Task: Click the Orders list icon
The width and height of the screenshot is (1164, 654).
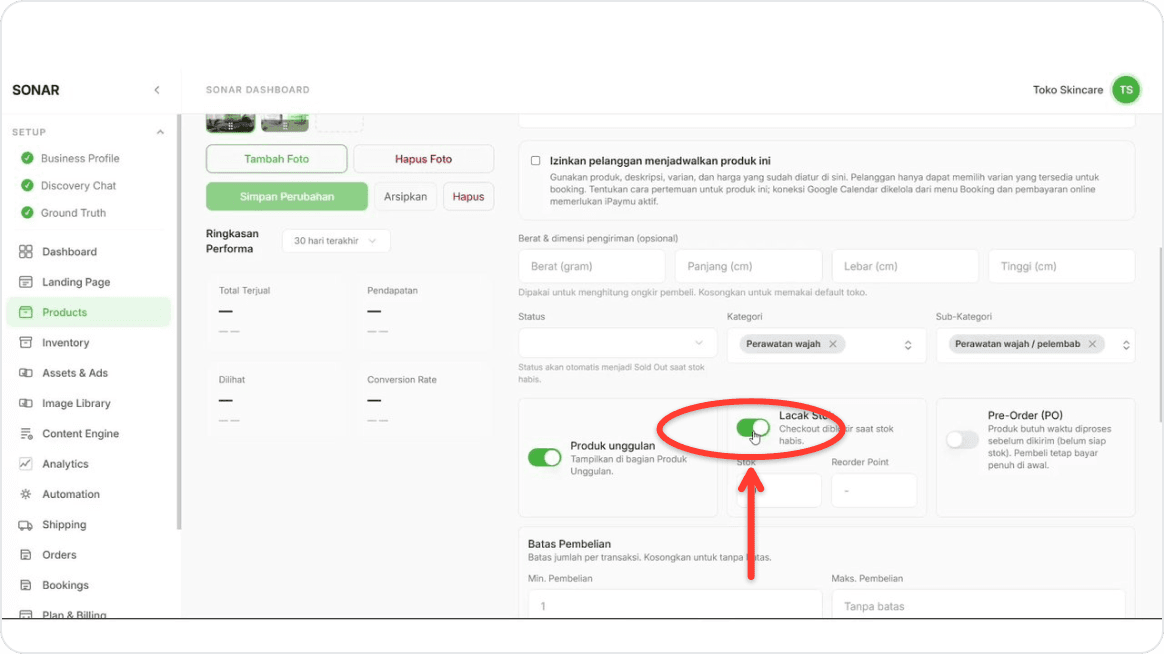Action: point(26,555)
